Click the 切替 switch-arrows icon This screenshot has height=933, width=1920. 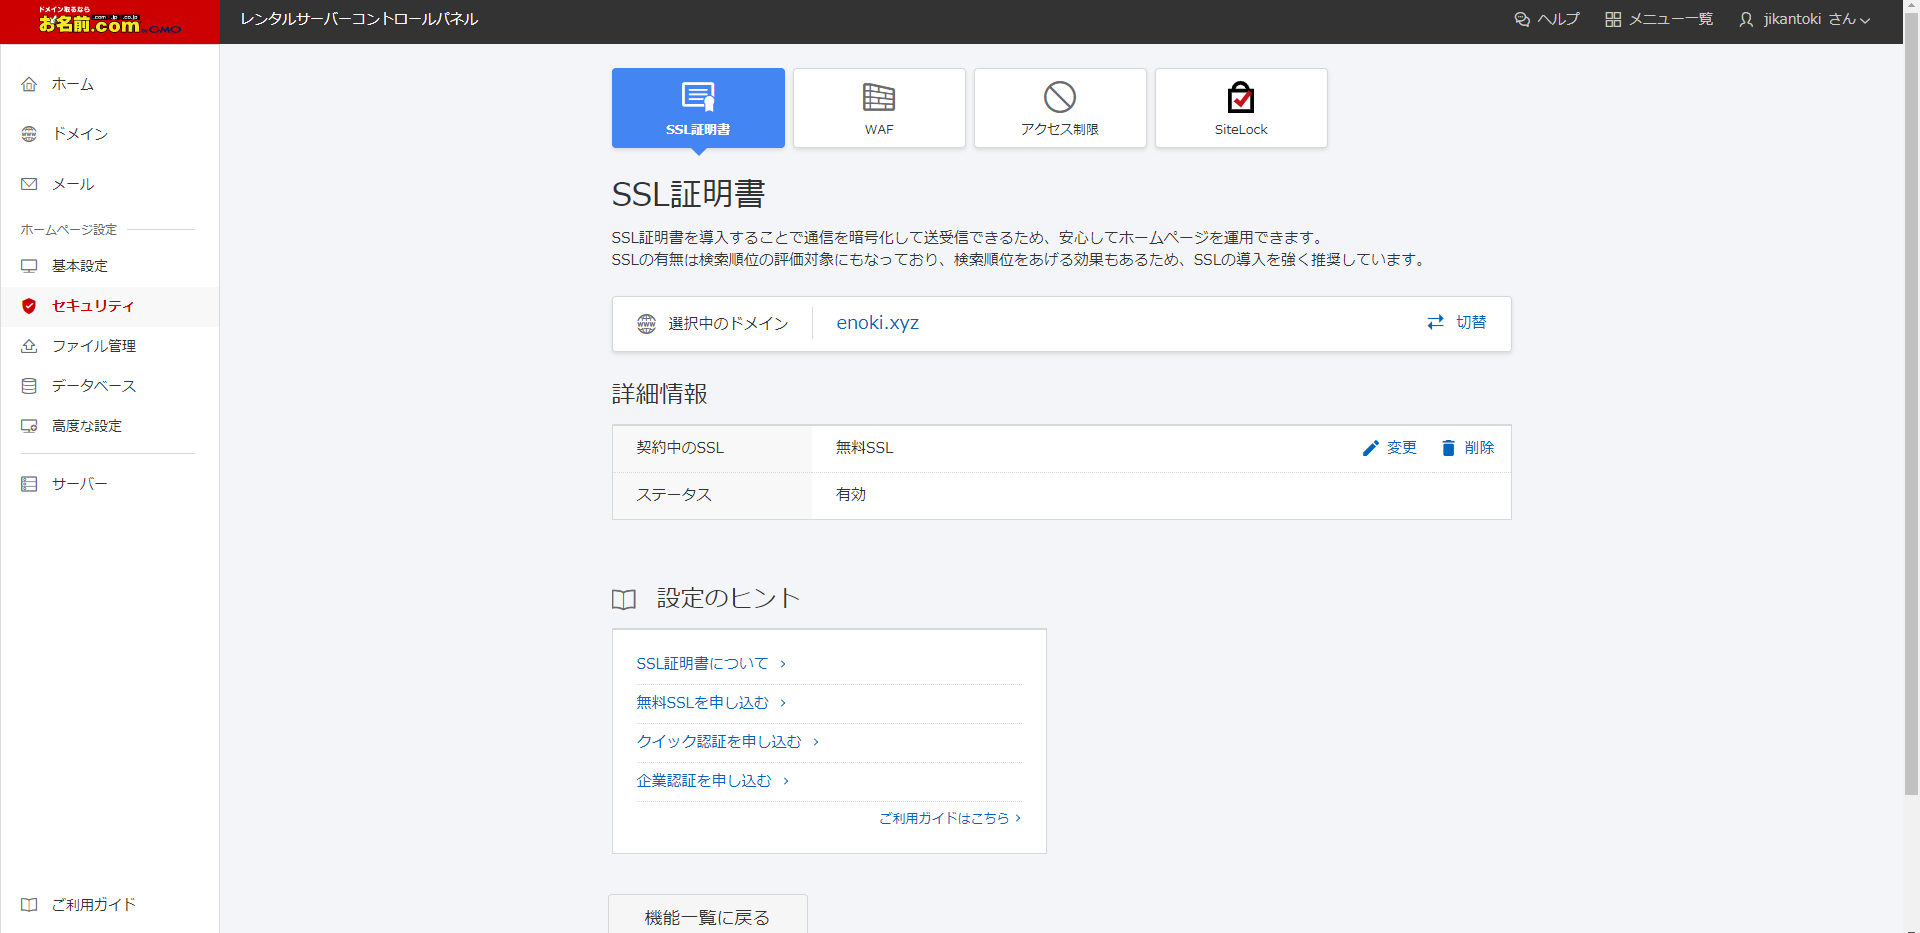click(x=1436, y=322)
